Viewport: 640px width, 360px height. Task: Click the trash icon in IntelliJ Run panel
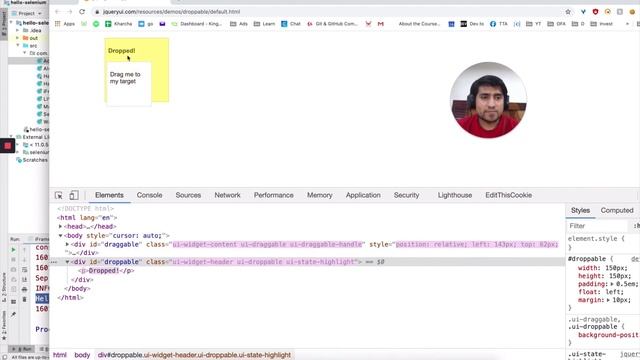click(24, 300)
